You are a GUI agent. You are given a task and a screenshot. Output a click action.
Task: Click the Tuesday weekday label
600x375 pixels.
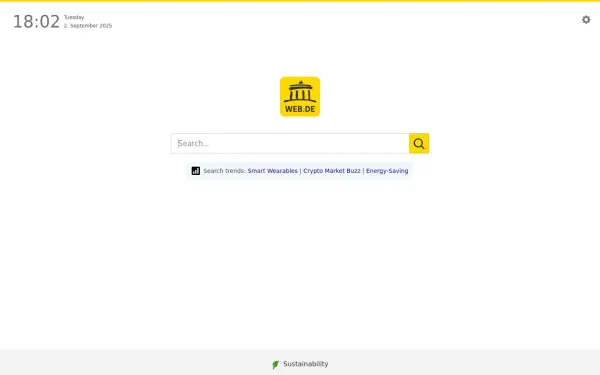[74, 17]
